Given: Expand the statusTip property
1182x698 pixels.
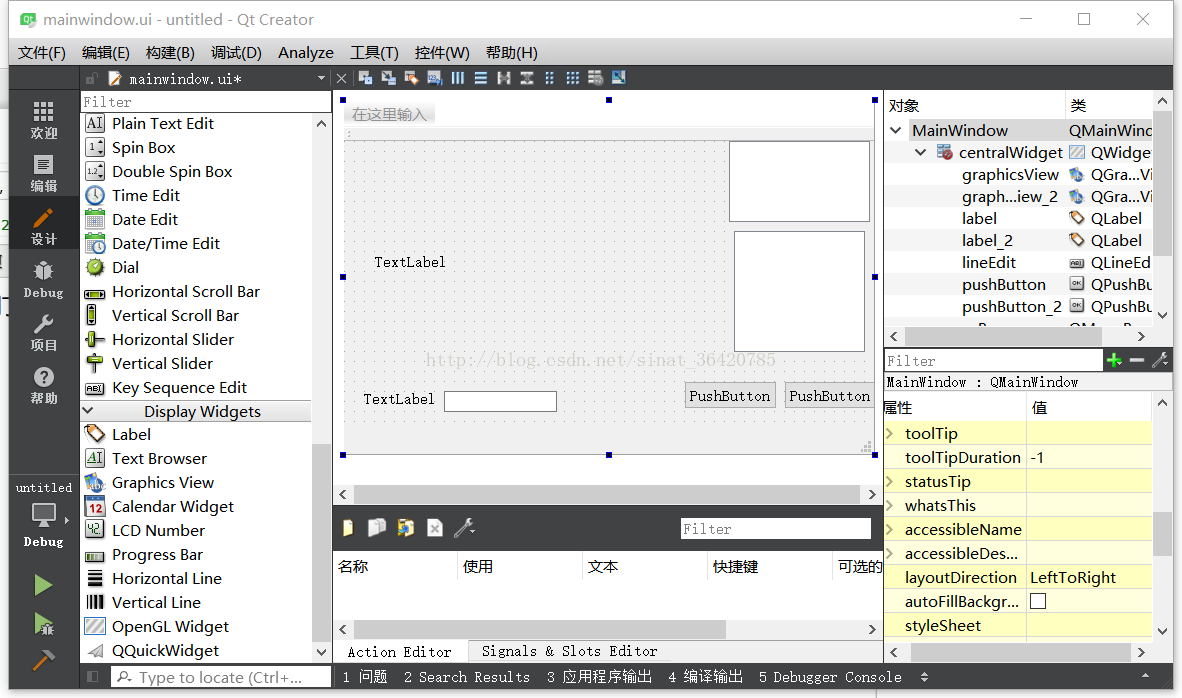Looking at the screenshot, I should pos(890,481).
